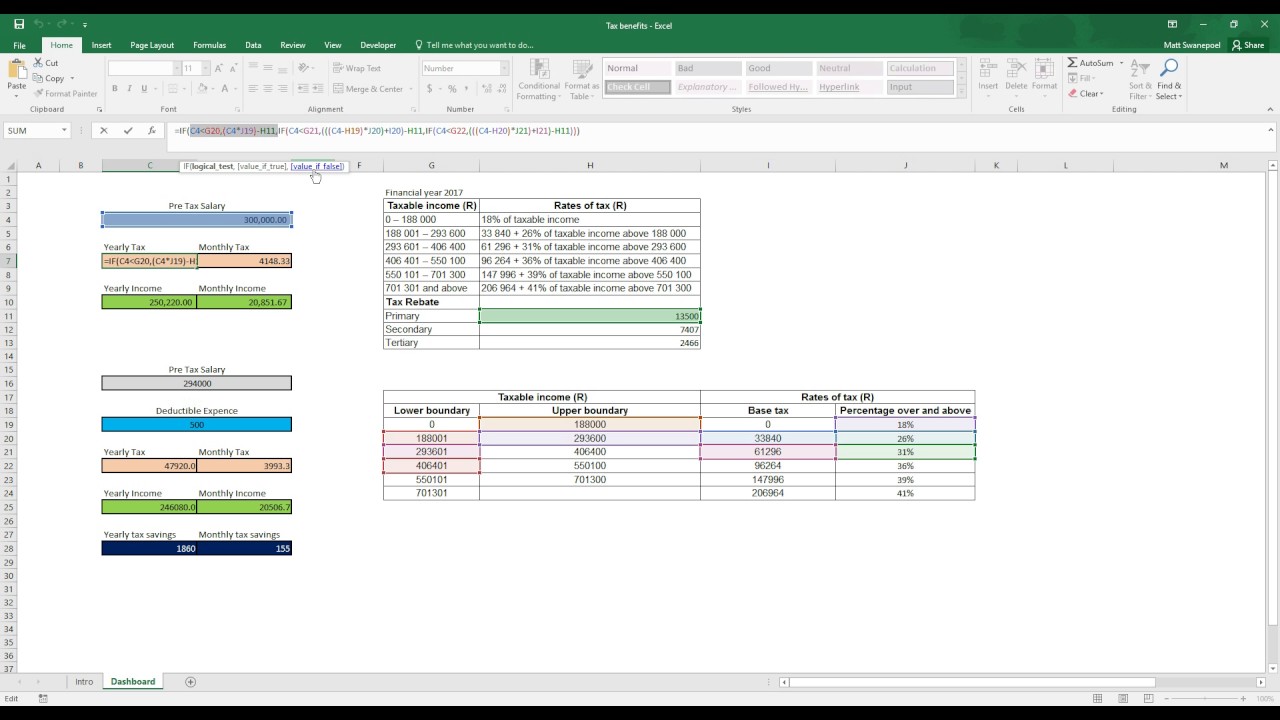Viewport: 1280px width, 720px height.
Task: Click the Save icon in the quick access toolbar
Action: (19, 24)
